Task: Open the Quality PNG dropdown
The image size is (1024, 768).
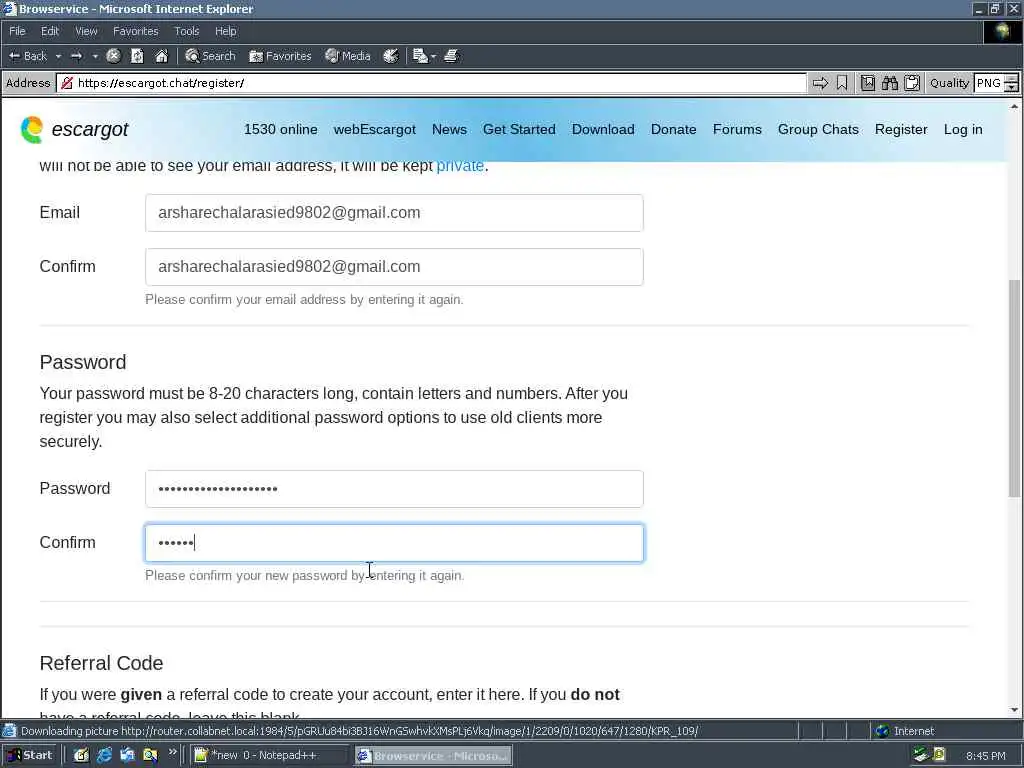Action: [995, 83]
